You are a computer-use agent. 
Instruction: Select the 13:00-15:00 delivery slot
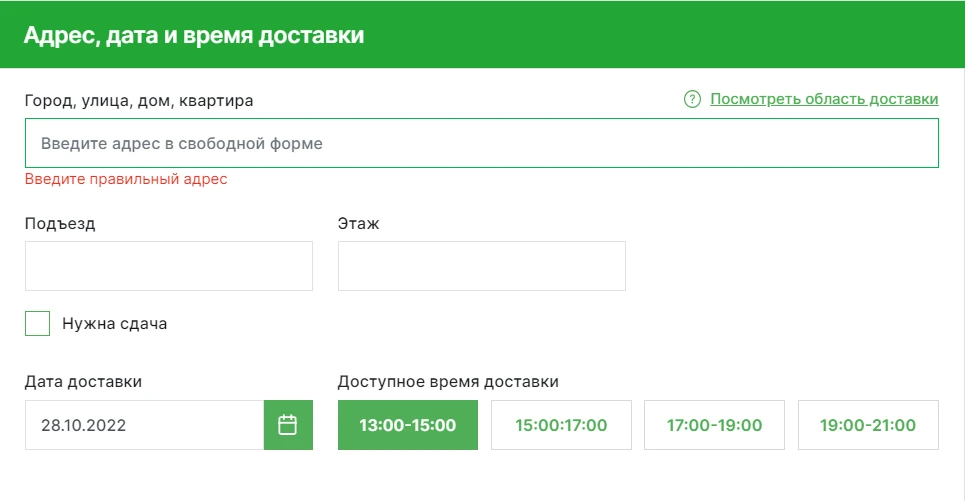pos(407,425)
